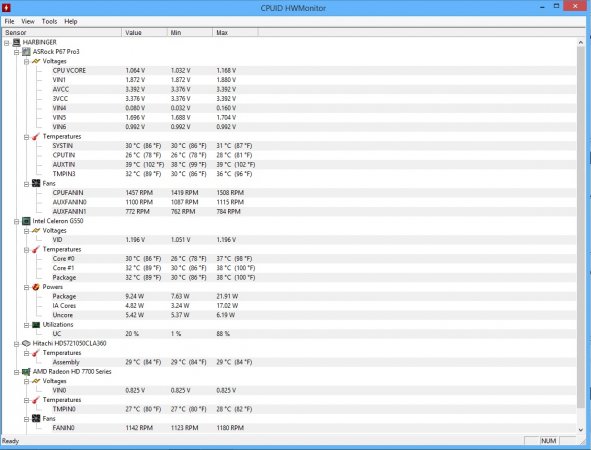Click the Ready status text
This screenshot has width=591, height=450.
click(10, 441)
